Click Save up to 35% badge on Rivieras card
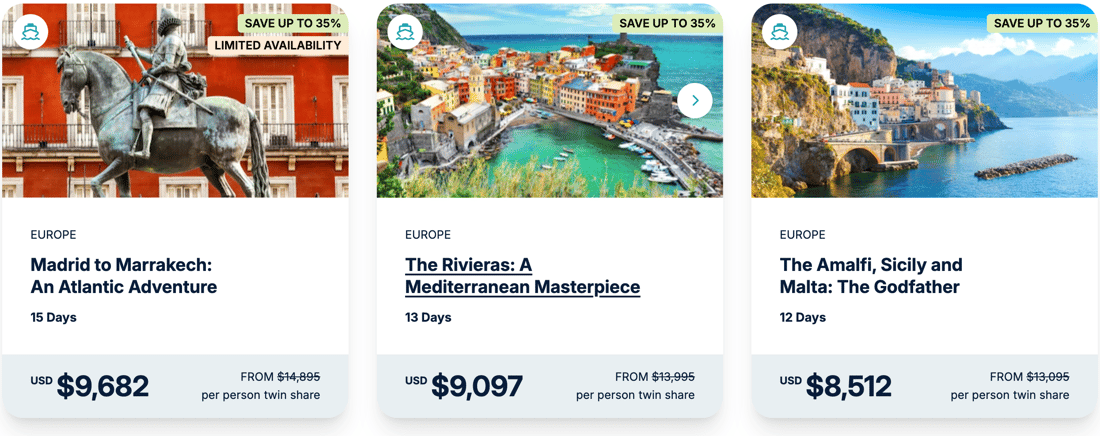The height and width of the screenshot is (436, 1100). pos(667,23)
